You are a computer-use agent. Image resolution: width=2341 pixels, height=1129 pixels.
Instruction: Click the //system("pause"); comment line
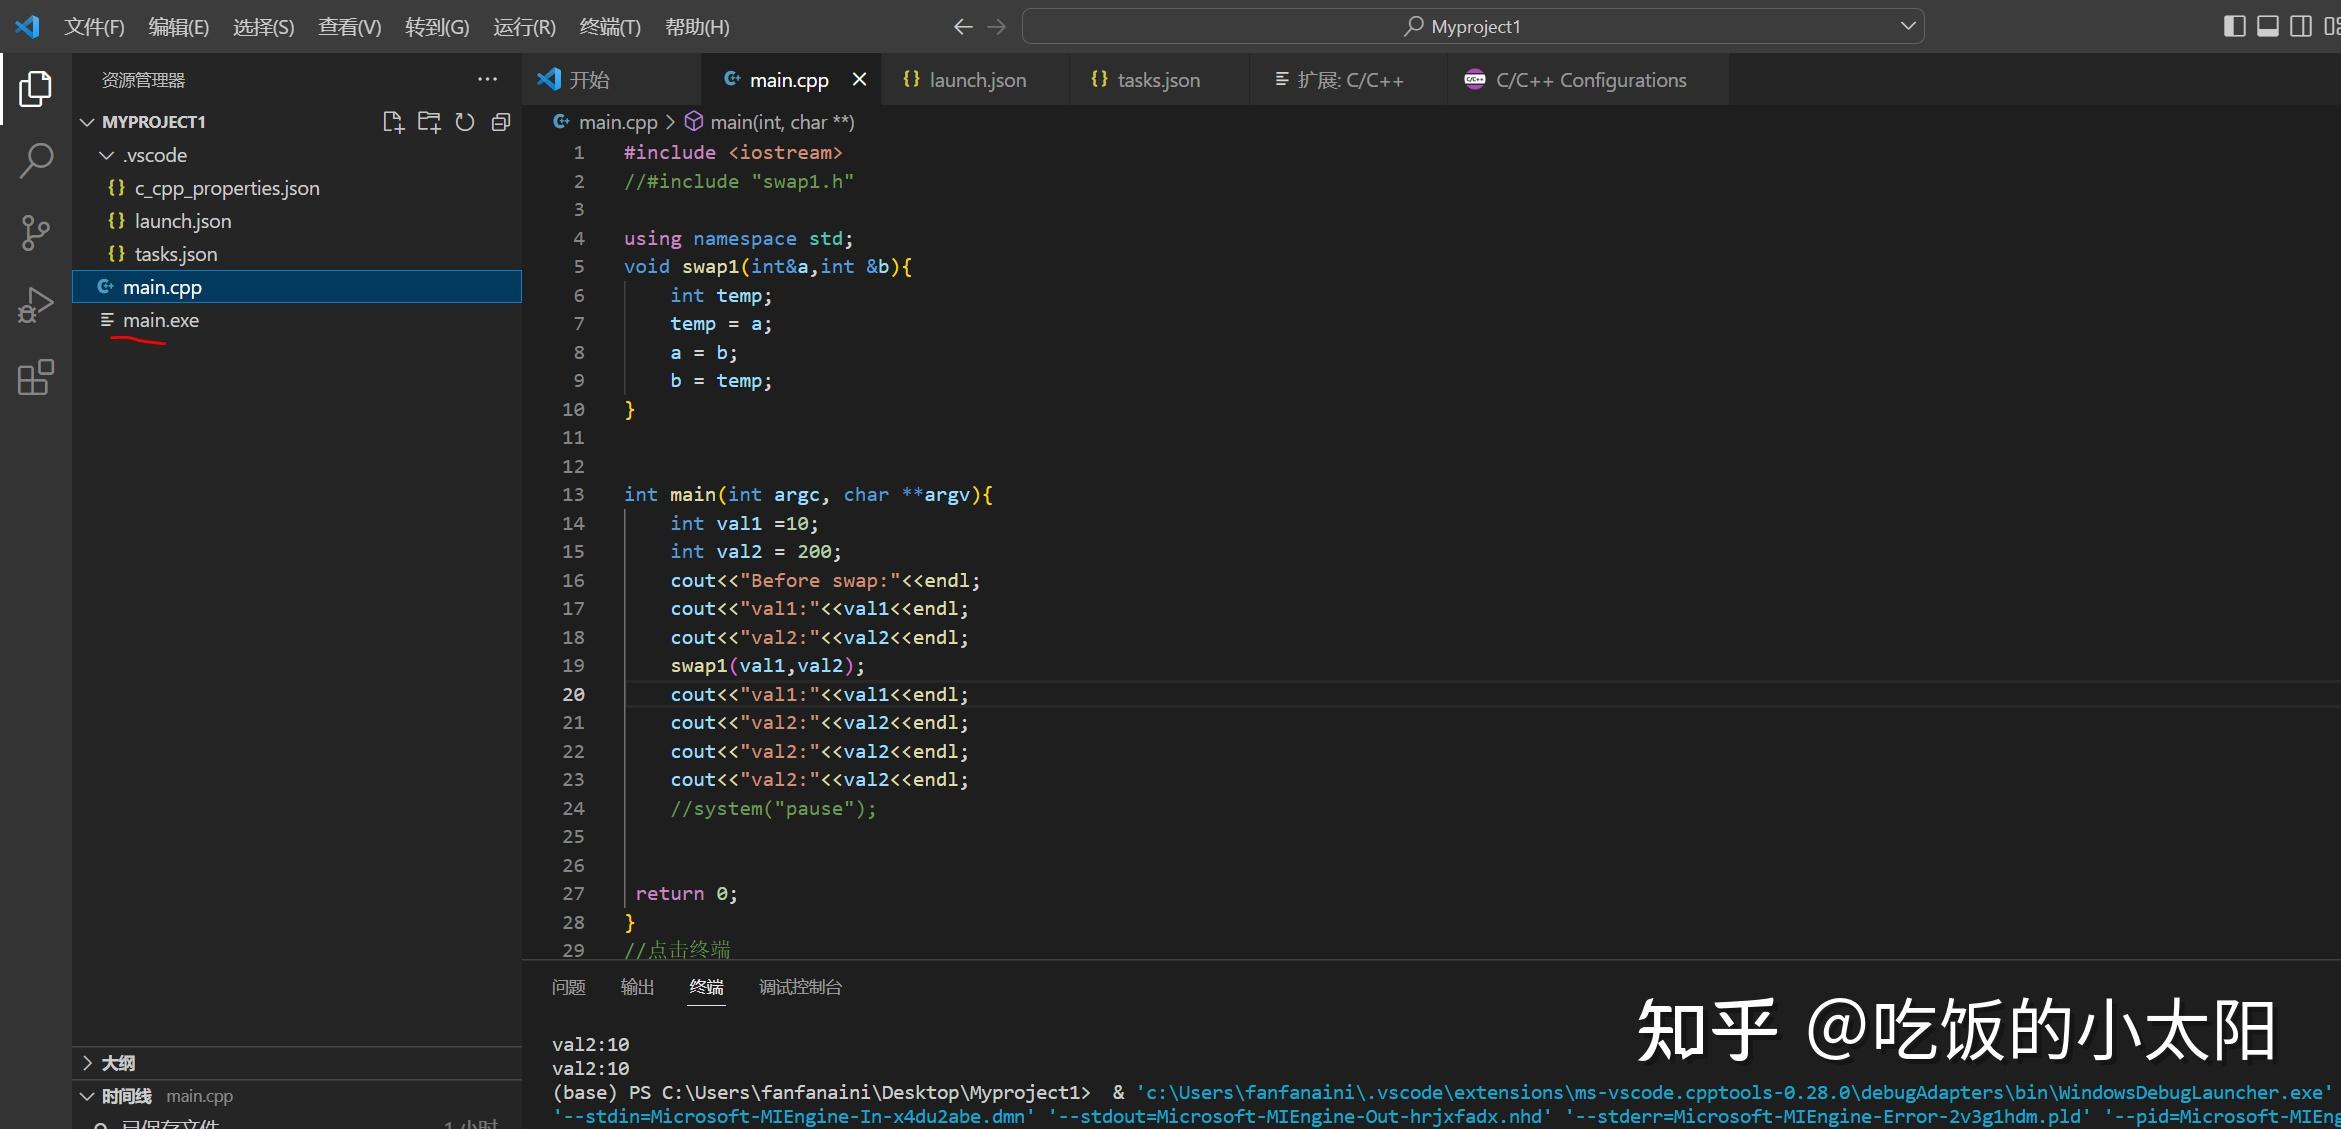[x=773, y=809]
